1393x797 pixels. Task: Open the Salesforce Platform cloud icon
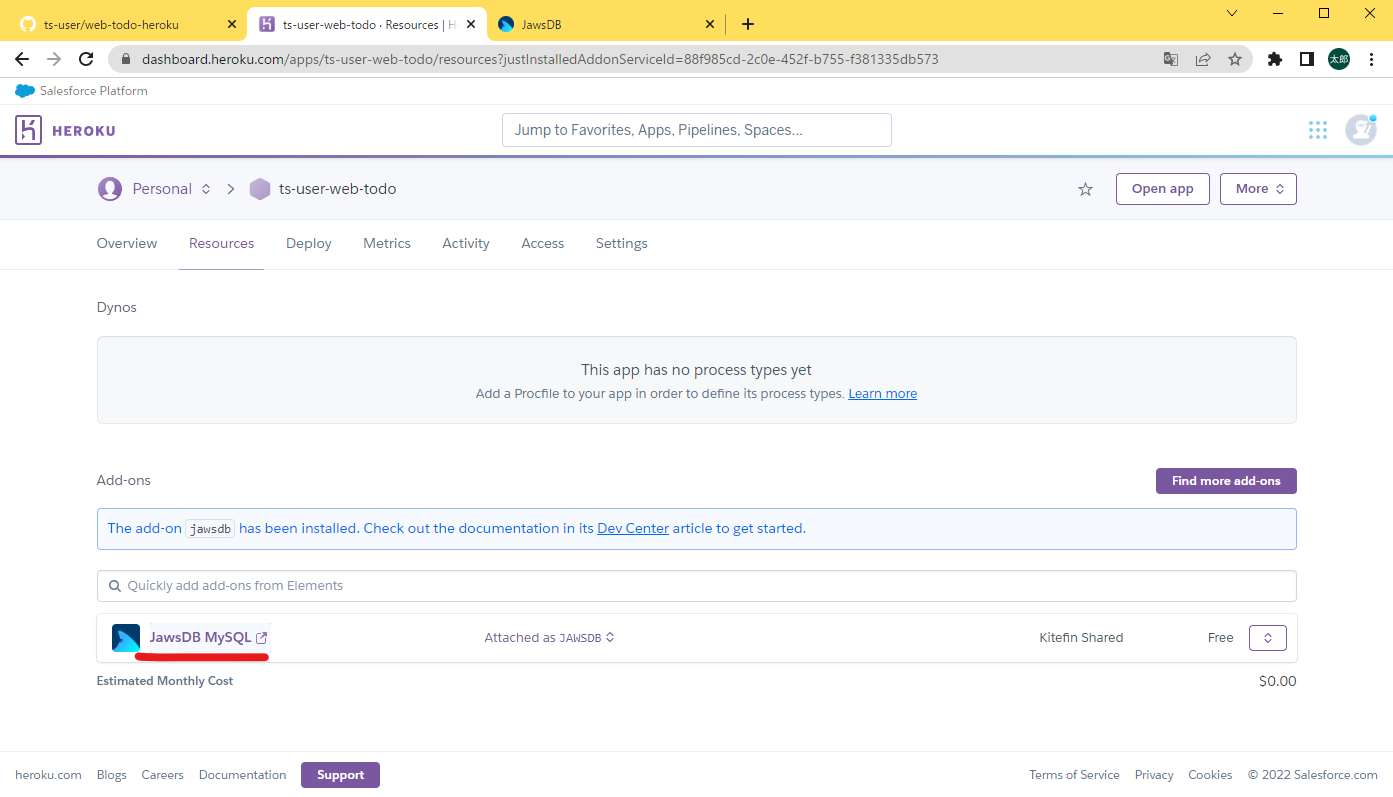25,91
